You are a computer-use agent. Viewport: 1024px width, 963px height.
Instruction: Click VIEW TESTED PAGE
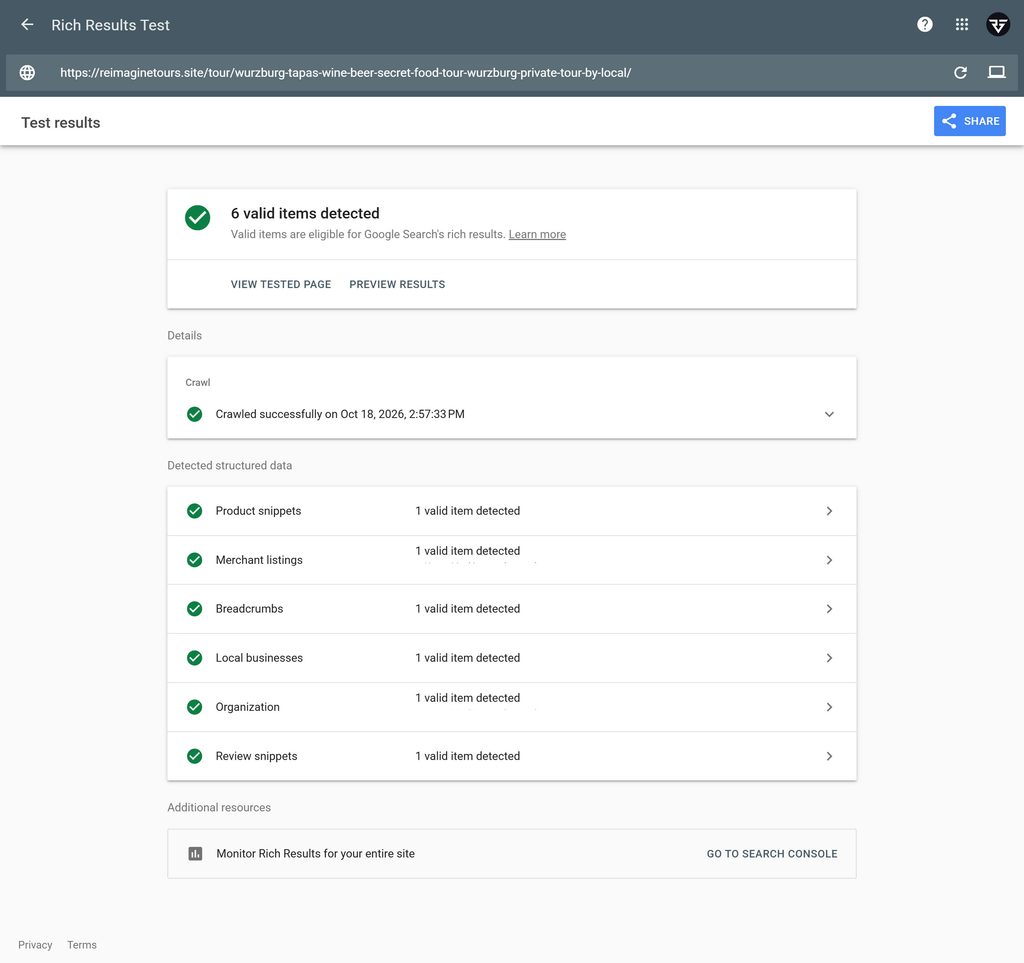pyautogui.click(x=281, y=285)
